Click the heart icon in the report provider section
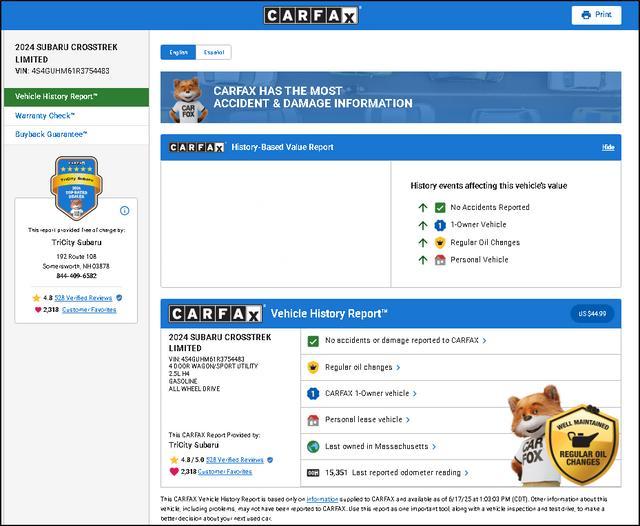Screen dimensions: 640x526 tap(174, 472)
